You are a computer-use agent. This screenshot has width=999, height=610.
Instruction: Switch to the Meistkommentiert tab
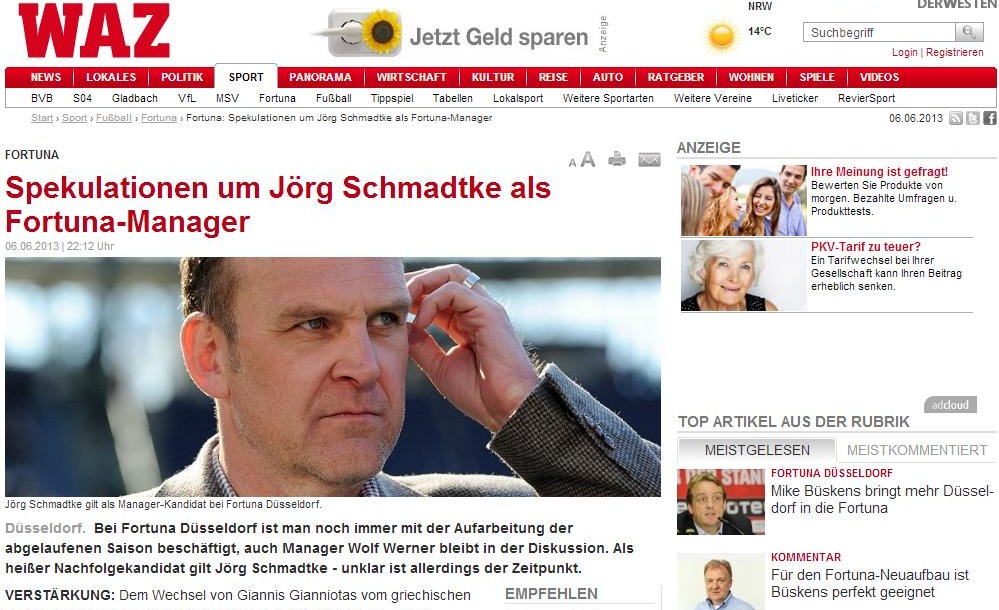917,450
